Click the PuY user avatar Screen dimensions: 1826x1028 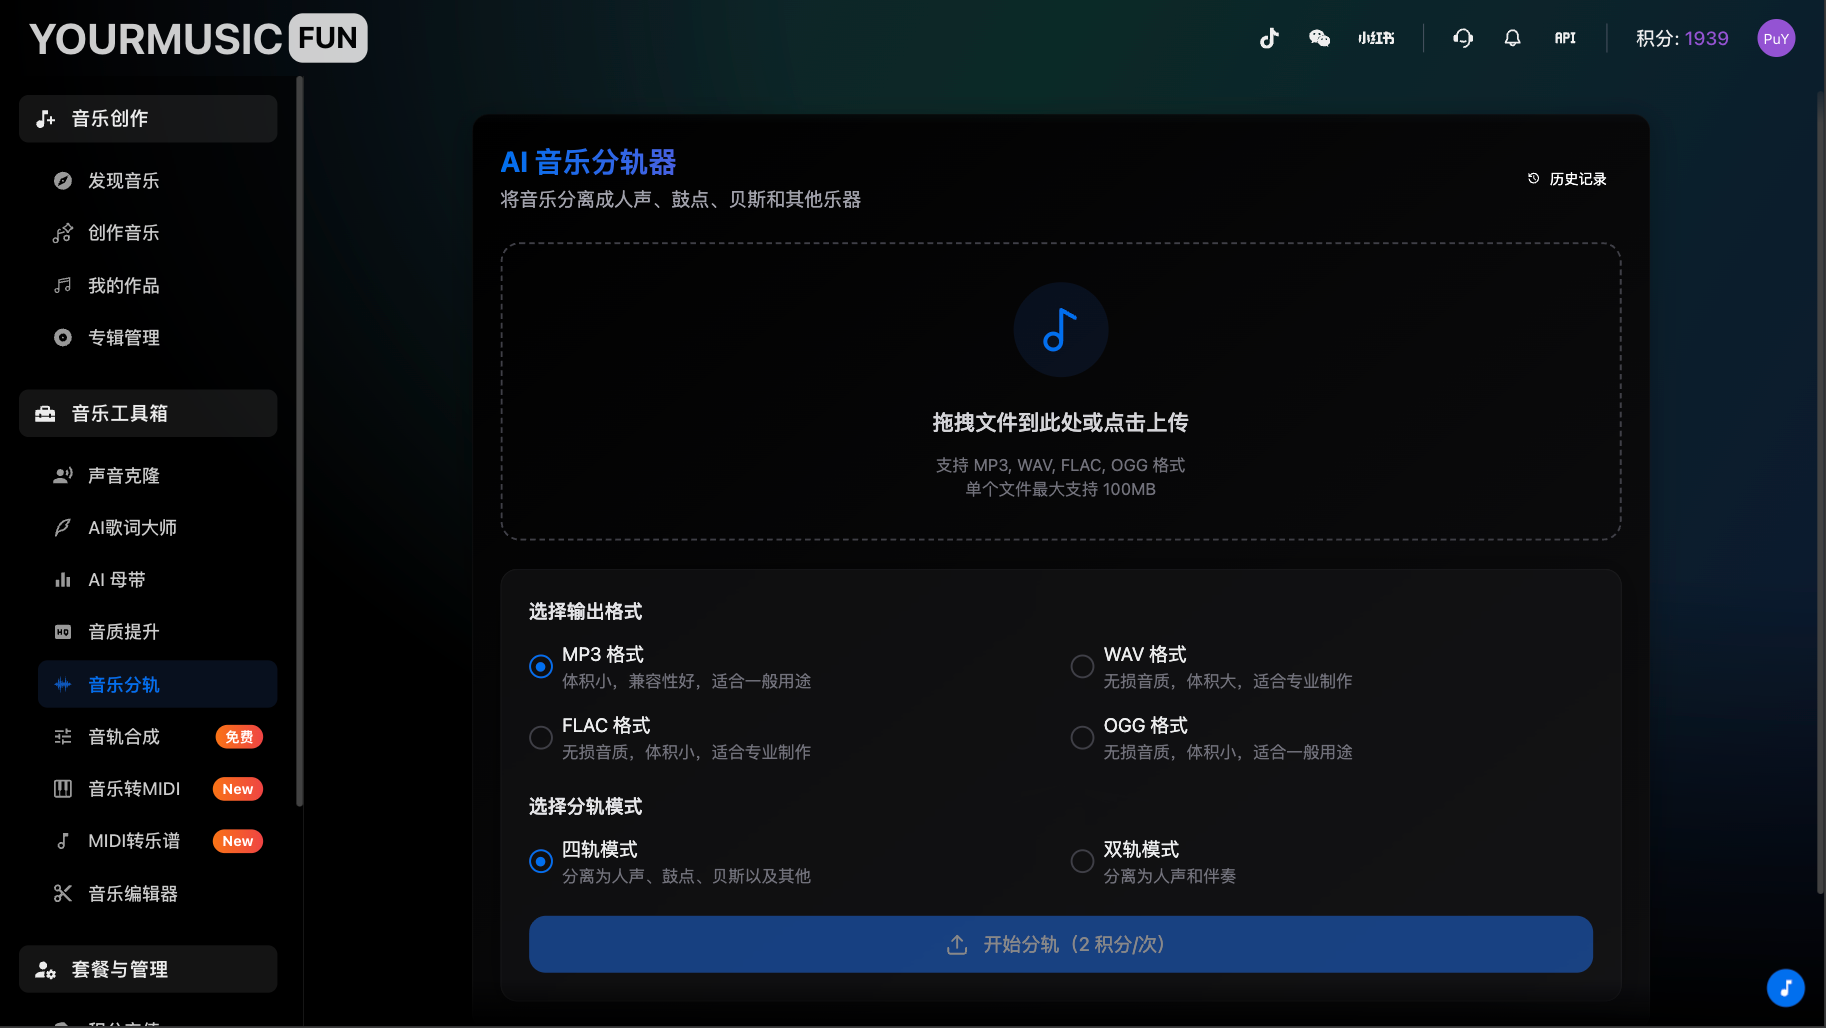(x=1776, y=38)
